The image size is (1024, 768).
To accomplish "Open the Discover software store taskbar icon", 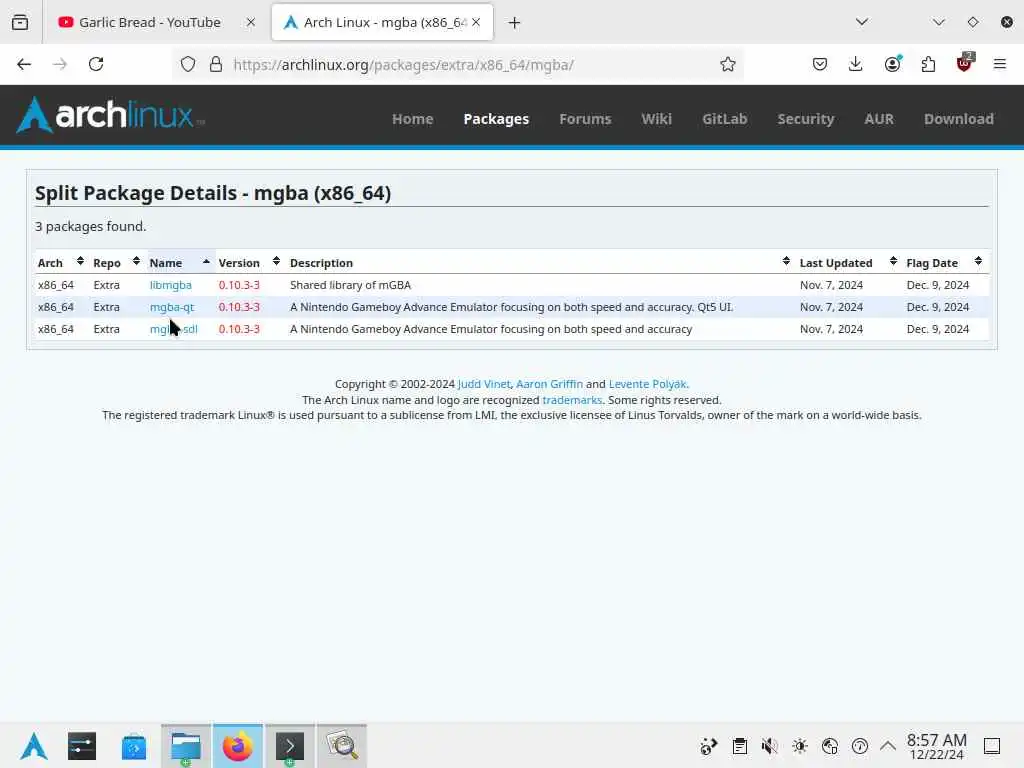I will [134, 746].
